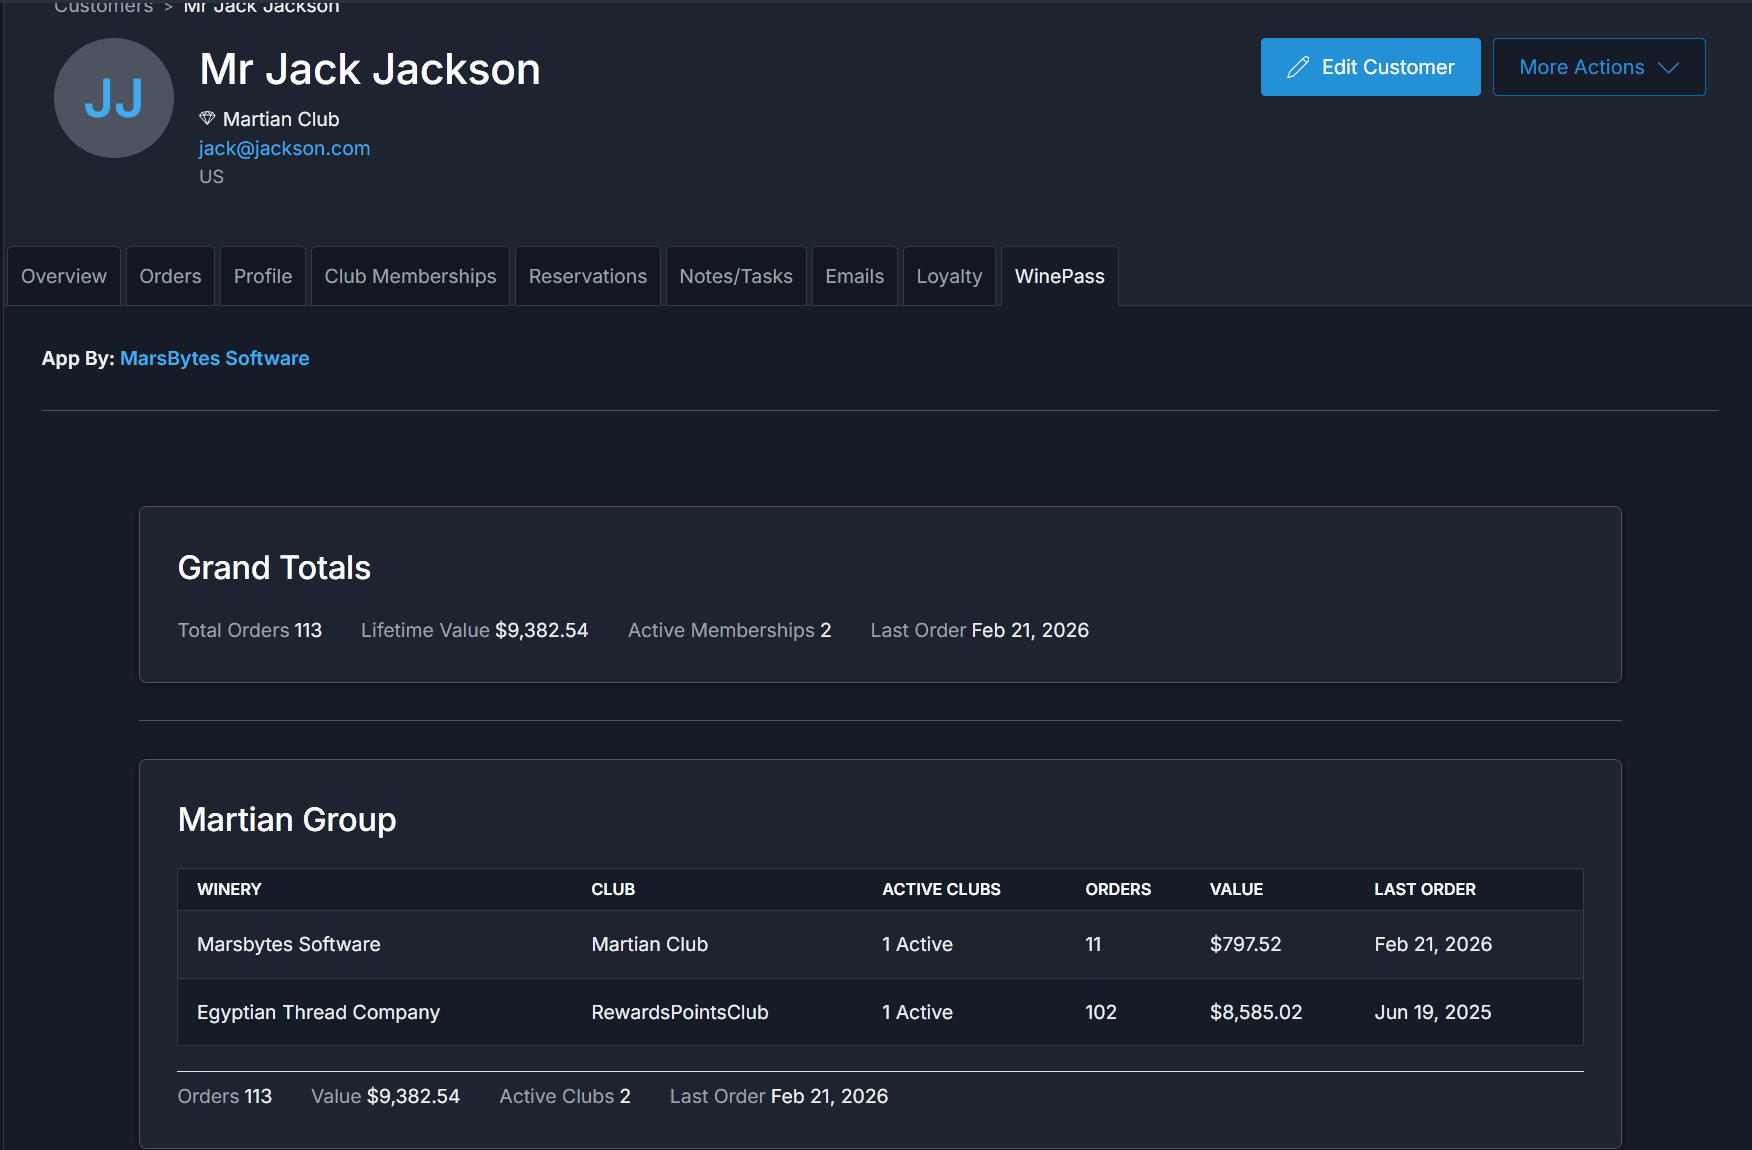The image size is (1752, 1150).
Task: Click the Egyptian Thread Company row
Action: pos(318,1012)
